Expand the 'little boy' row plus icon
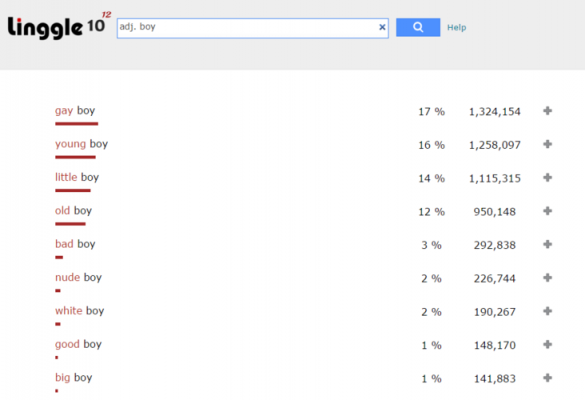Viewport: 585px width, 400px height. pyautogui.click(x=547, y=177)
